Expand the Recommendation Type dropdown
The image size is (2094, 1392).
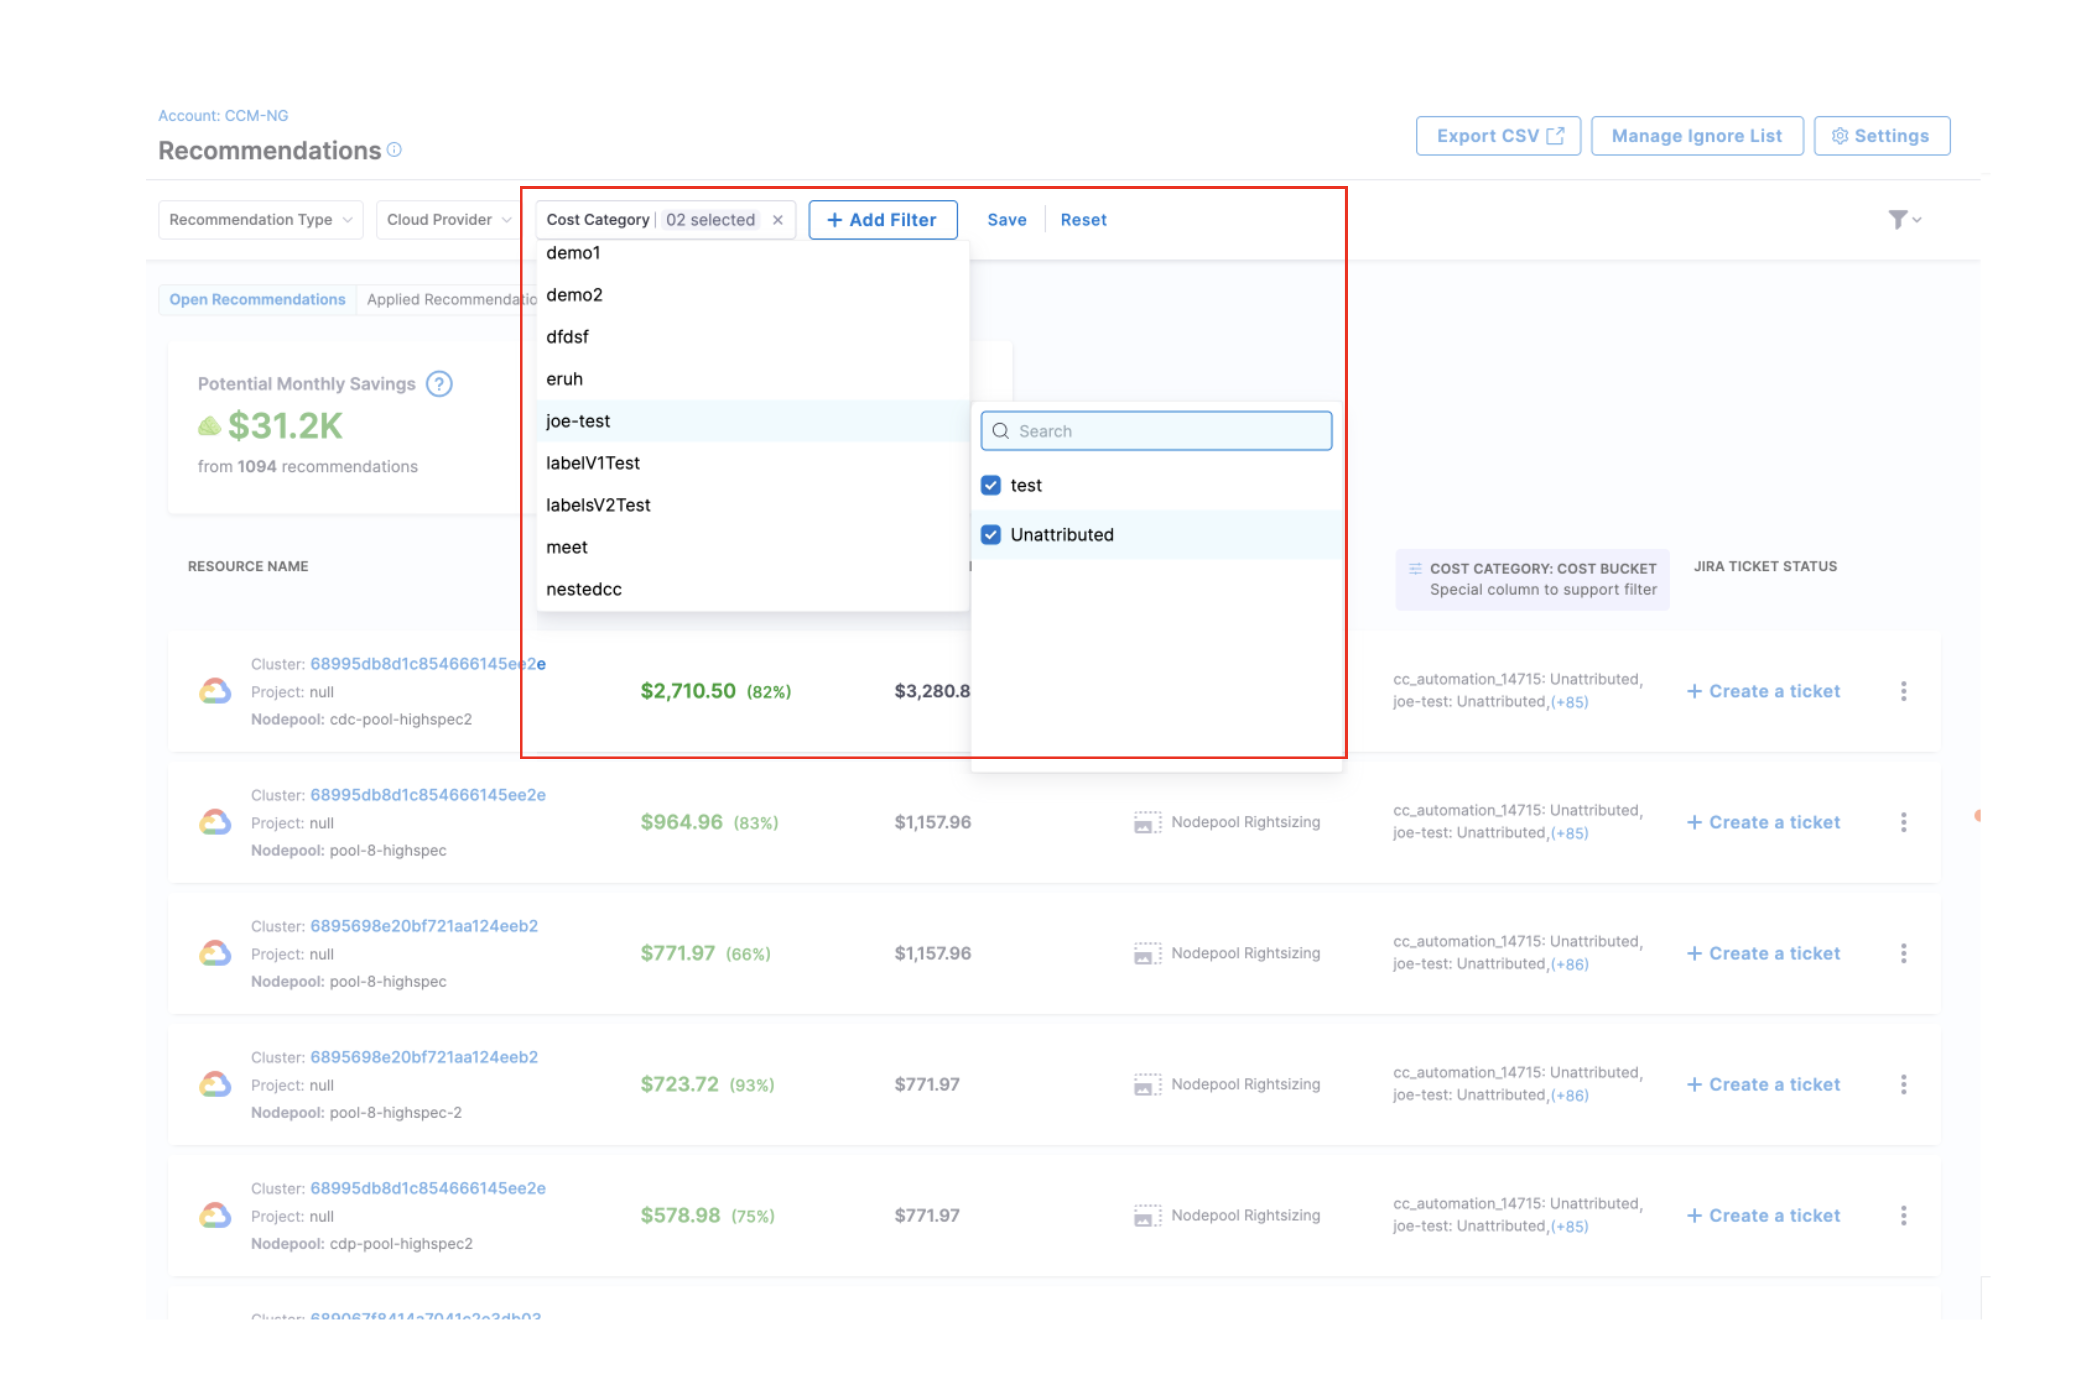coord(260,220)
